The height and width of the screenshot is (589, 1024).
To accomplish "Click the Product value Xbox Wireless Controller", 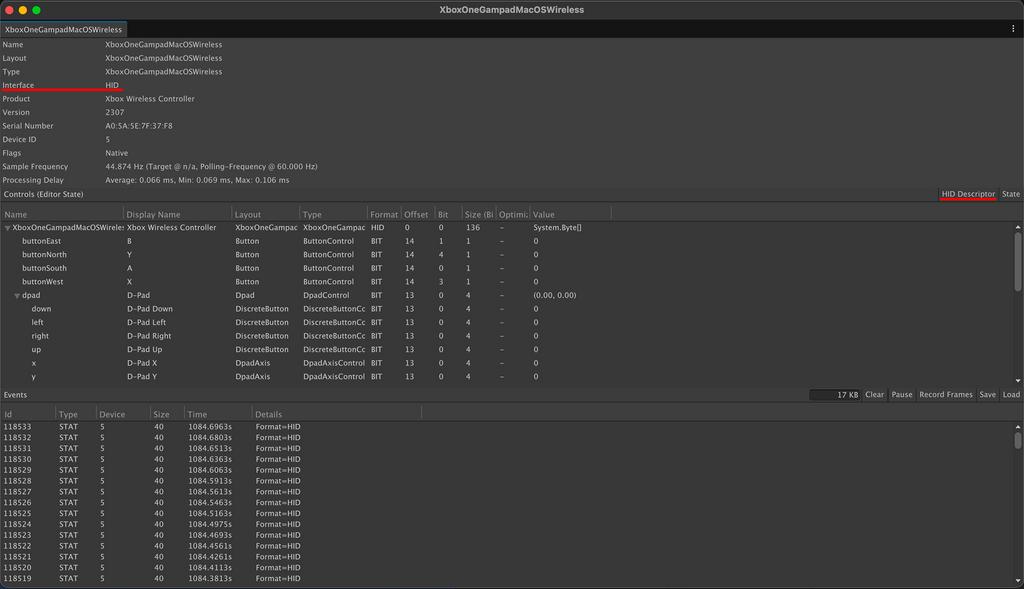I will tap(150, 99).
